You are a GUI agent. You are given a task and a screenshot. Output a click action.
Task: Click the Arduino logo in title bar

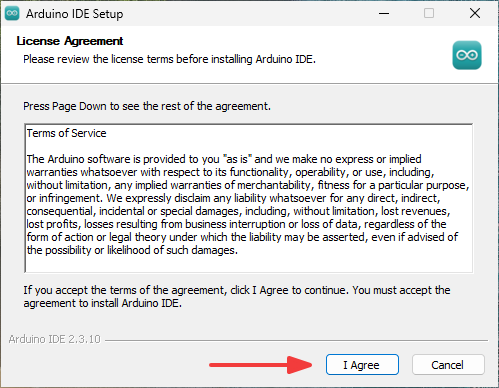[12, 13]
